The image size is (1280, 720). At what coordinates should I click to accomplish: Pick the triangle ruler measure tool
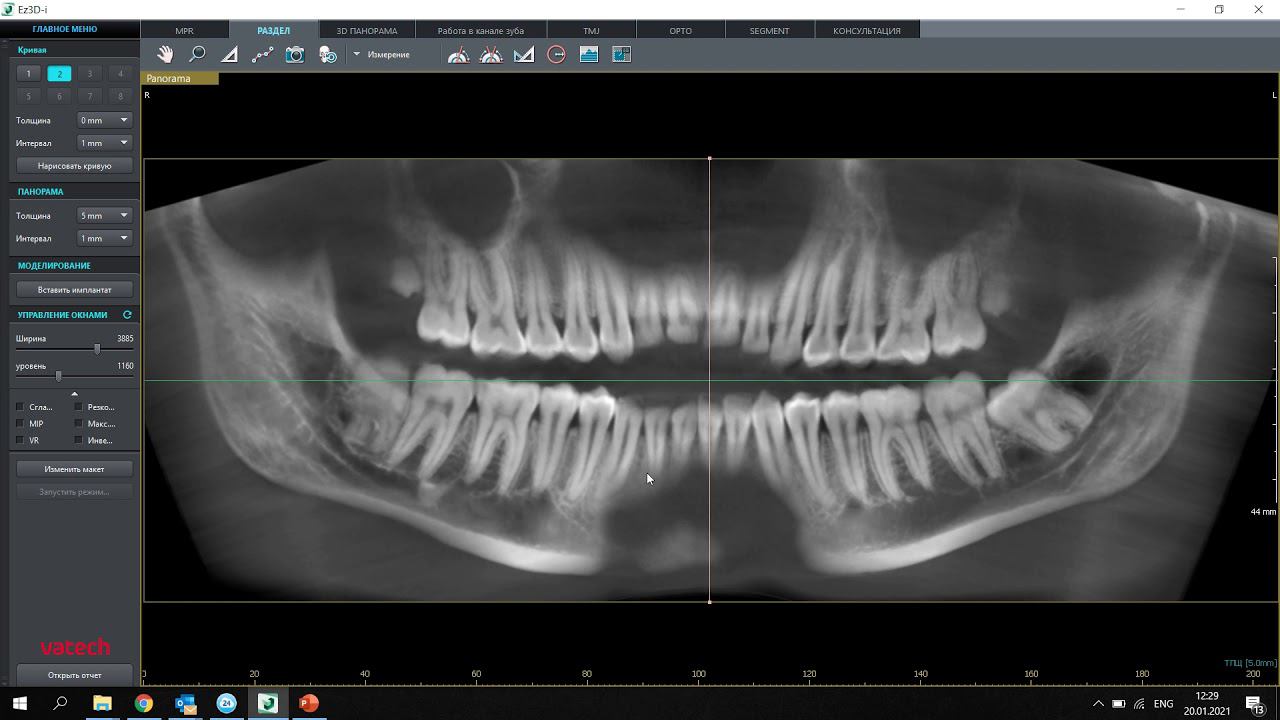(229, 54)
